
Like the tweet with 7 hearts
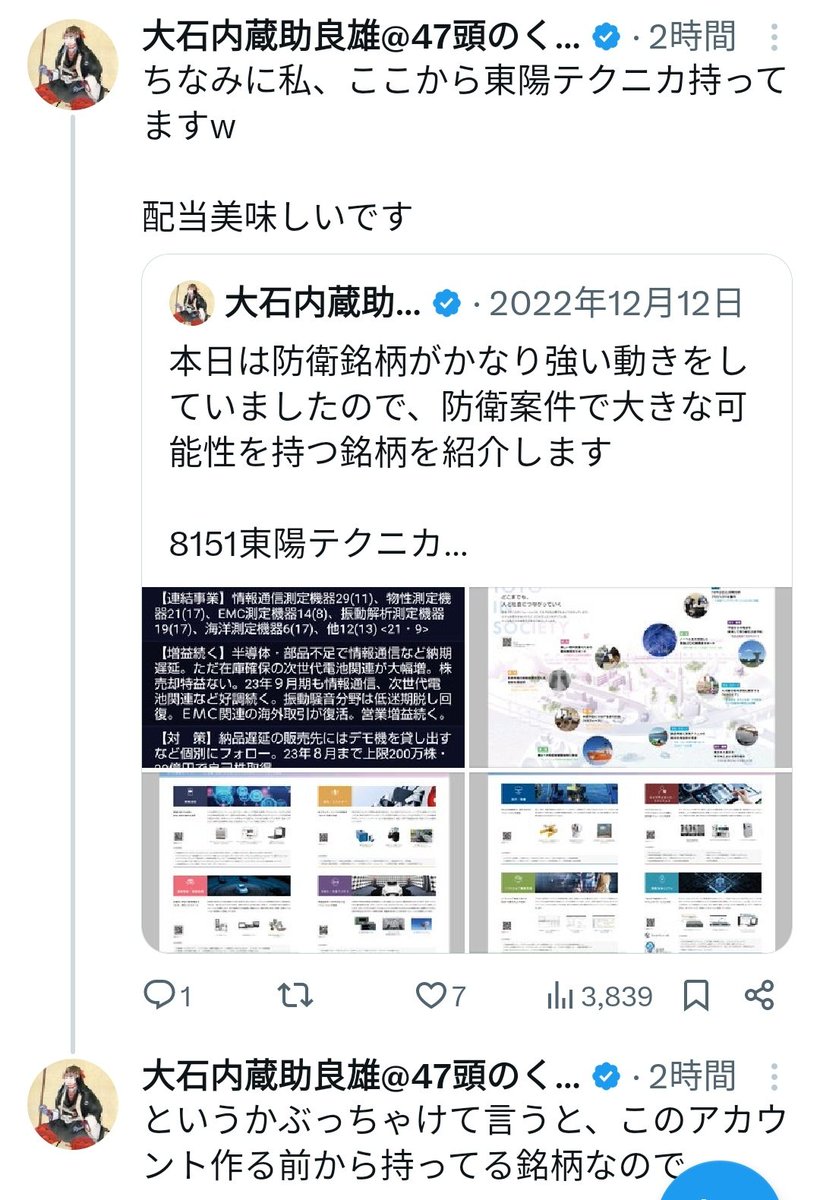click(441, 995)
